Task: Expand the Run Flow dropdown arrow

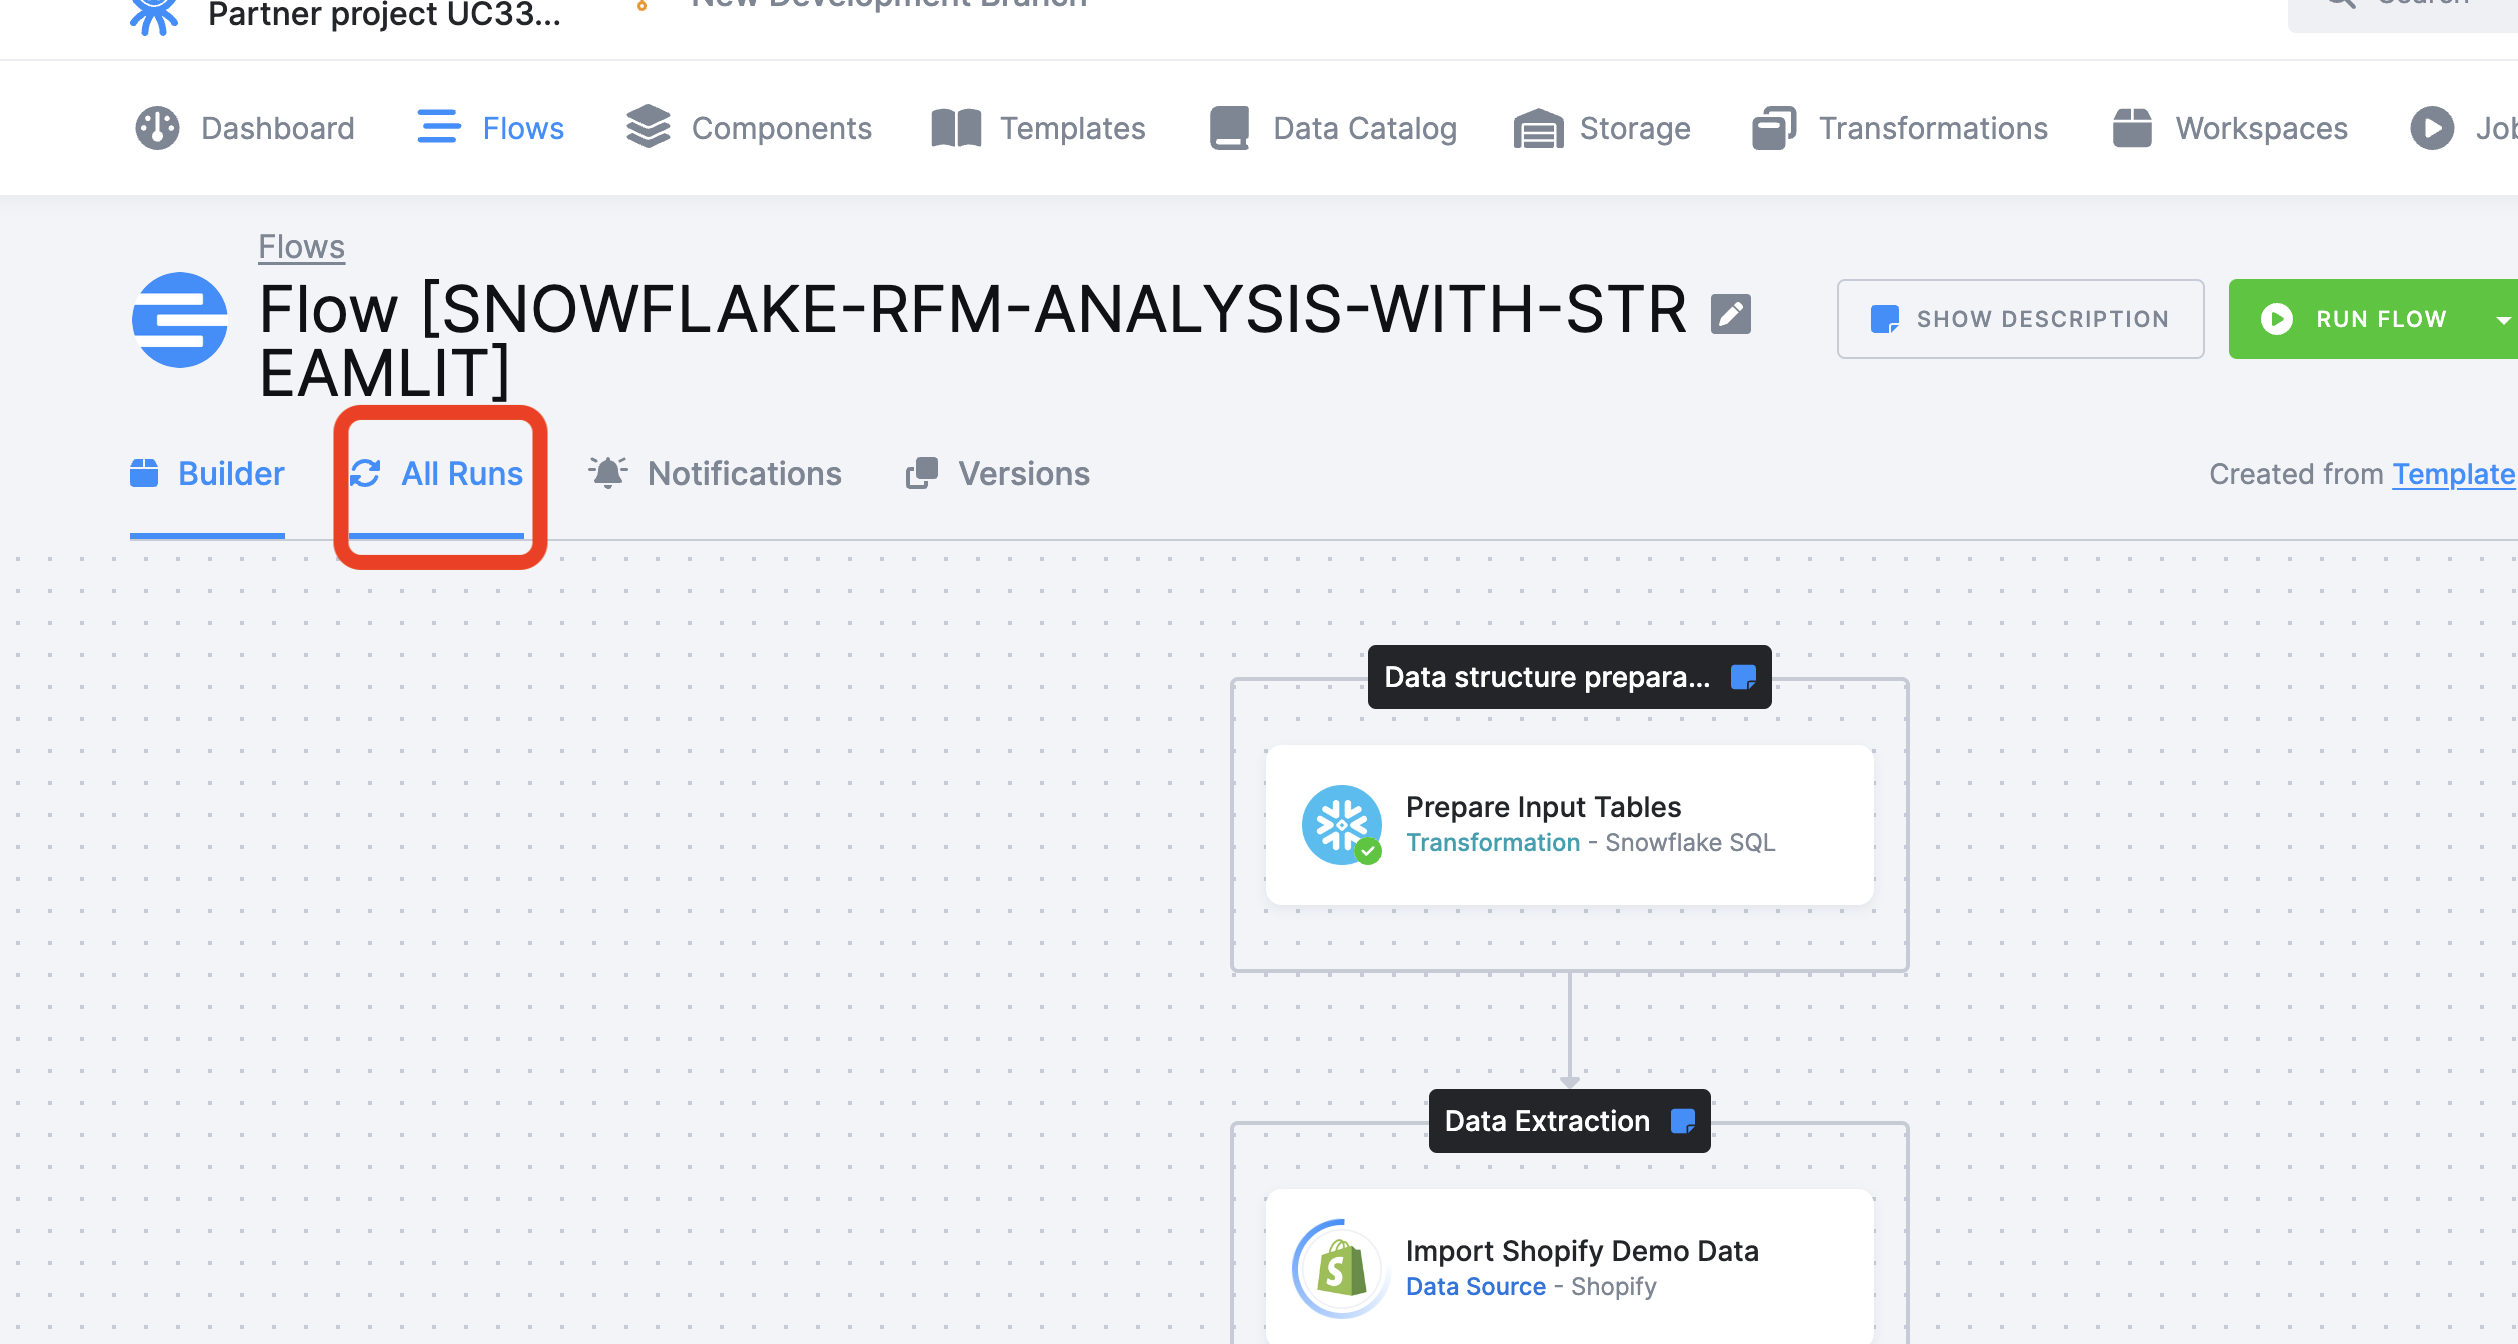Action: (2503, 320)
